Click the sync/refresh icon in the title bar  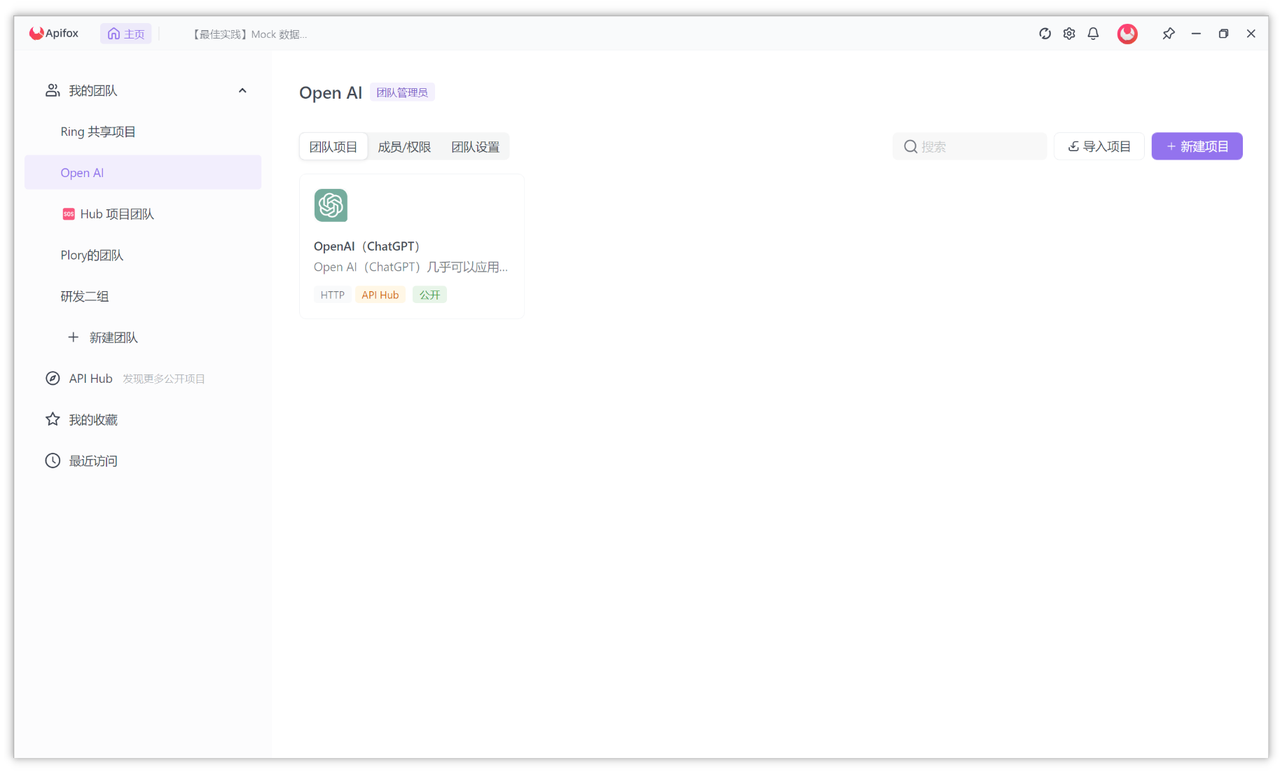1044,33
